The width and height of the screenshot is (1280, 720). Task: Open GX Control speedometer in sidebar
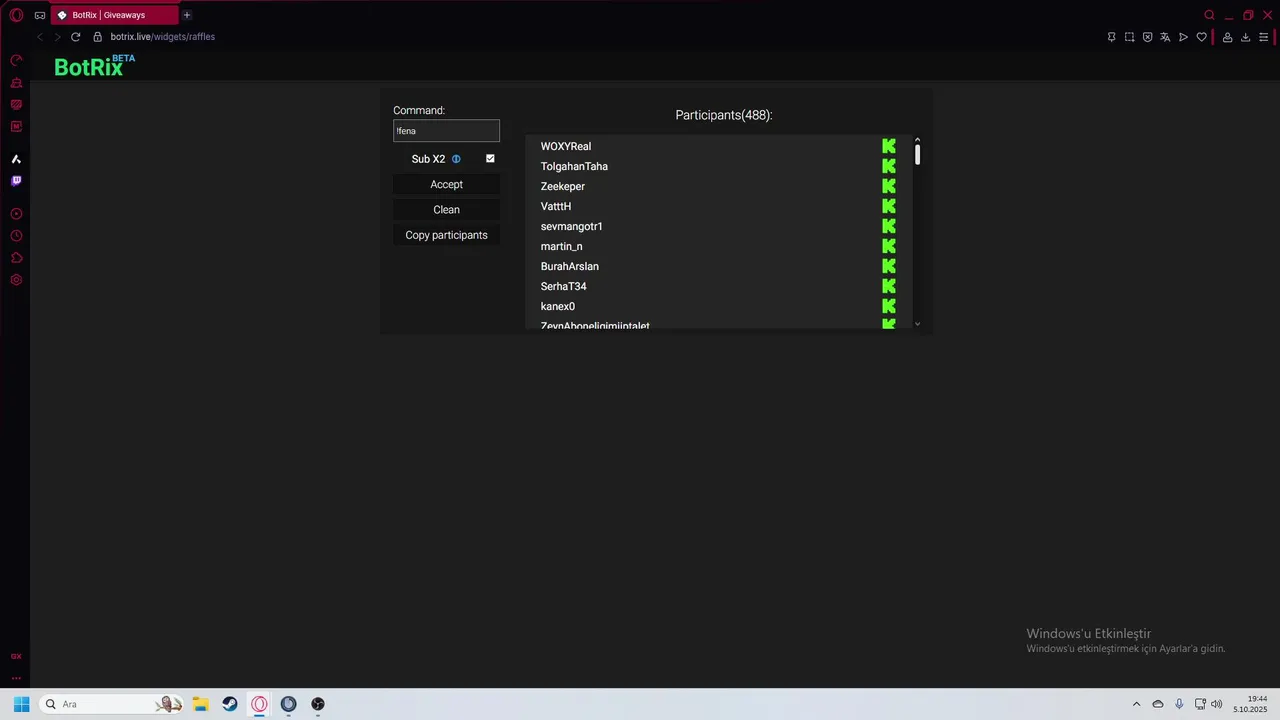tap(16, 61)
